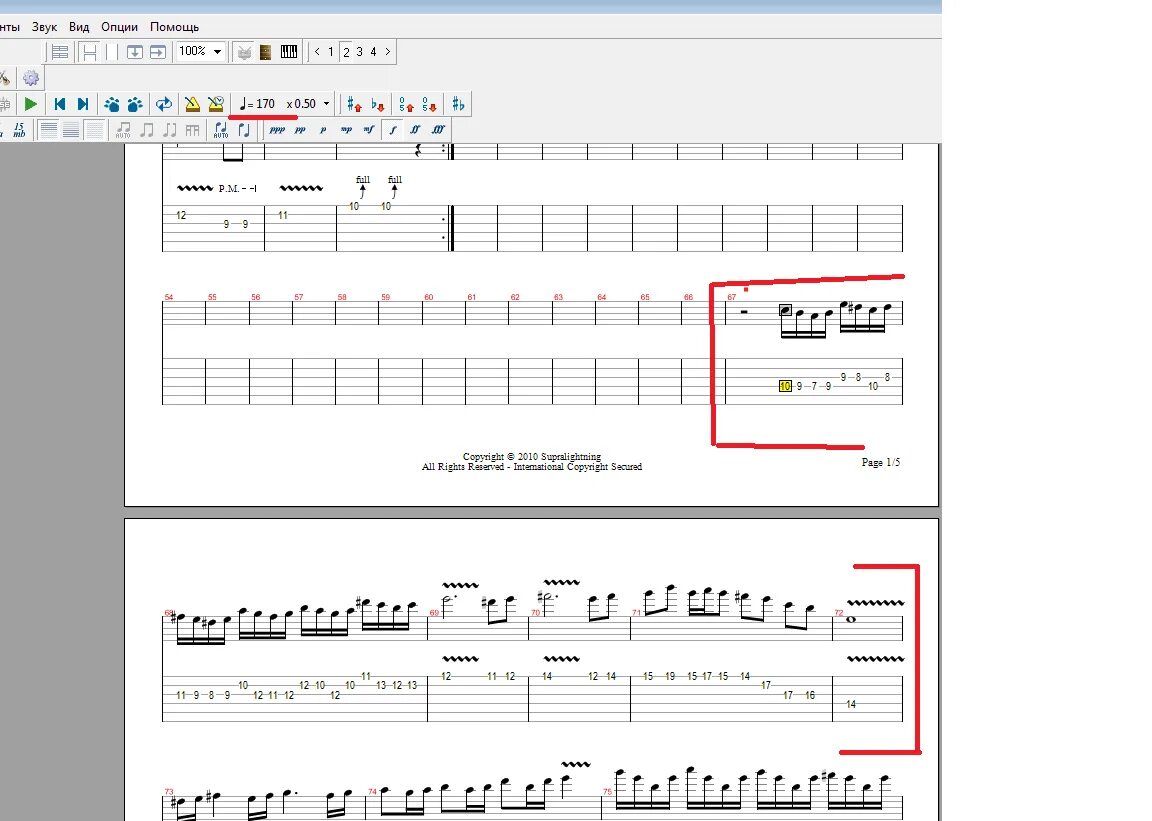
Task: Click the grayed icon right of zoom box
Action: click(x=245, y=52)
